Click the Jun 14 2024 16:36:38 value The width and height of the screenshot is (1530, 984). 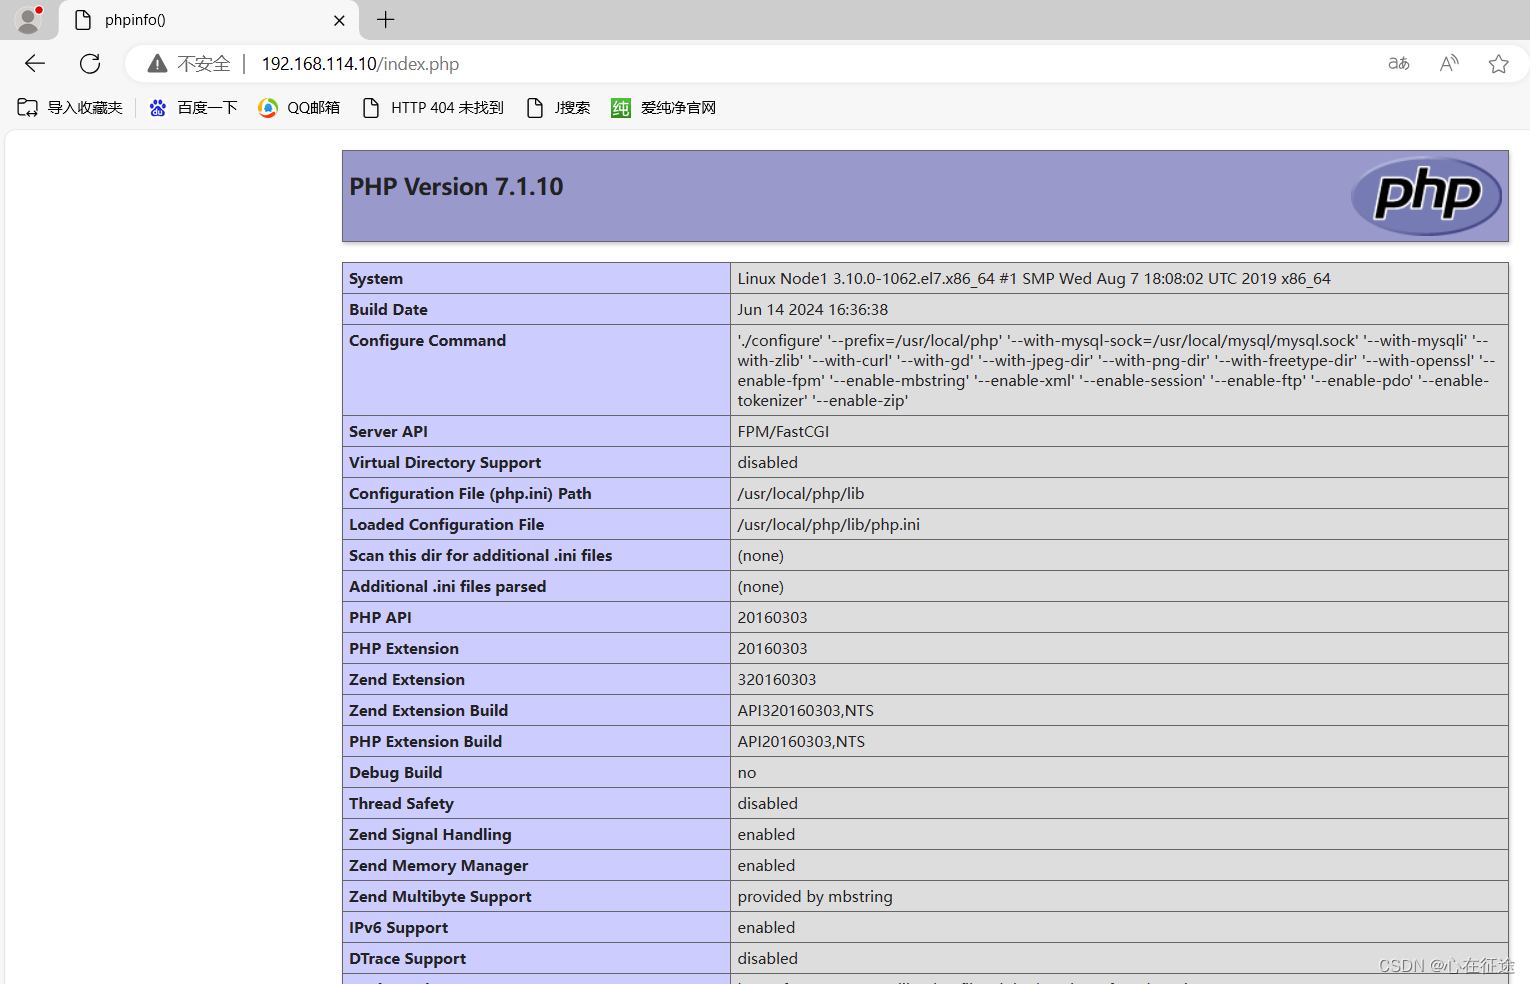(813, 310)
